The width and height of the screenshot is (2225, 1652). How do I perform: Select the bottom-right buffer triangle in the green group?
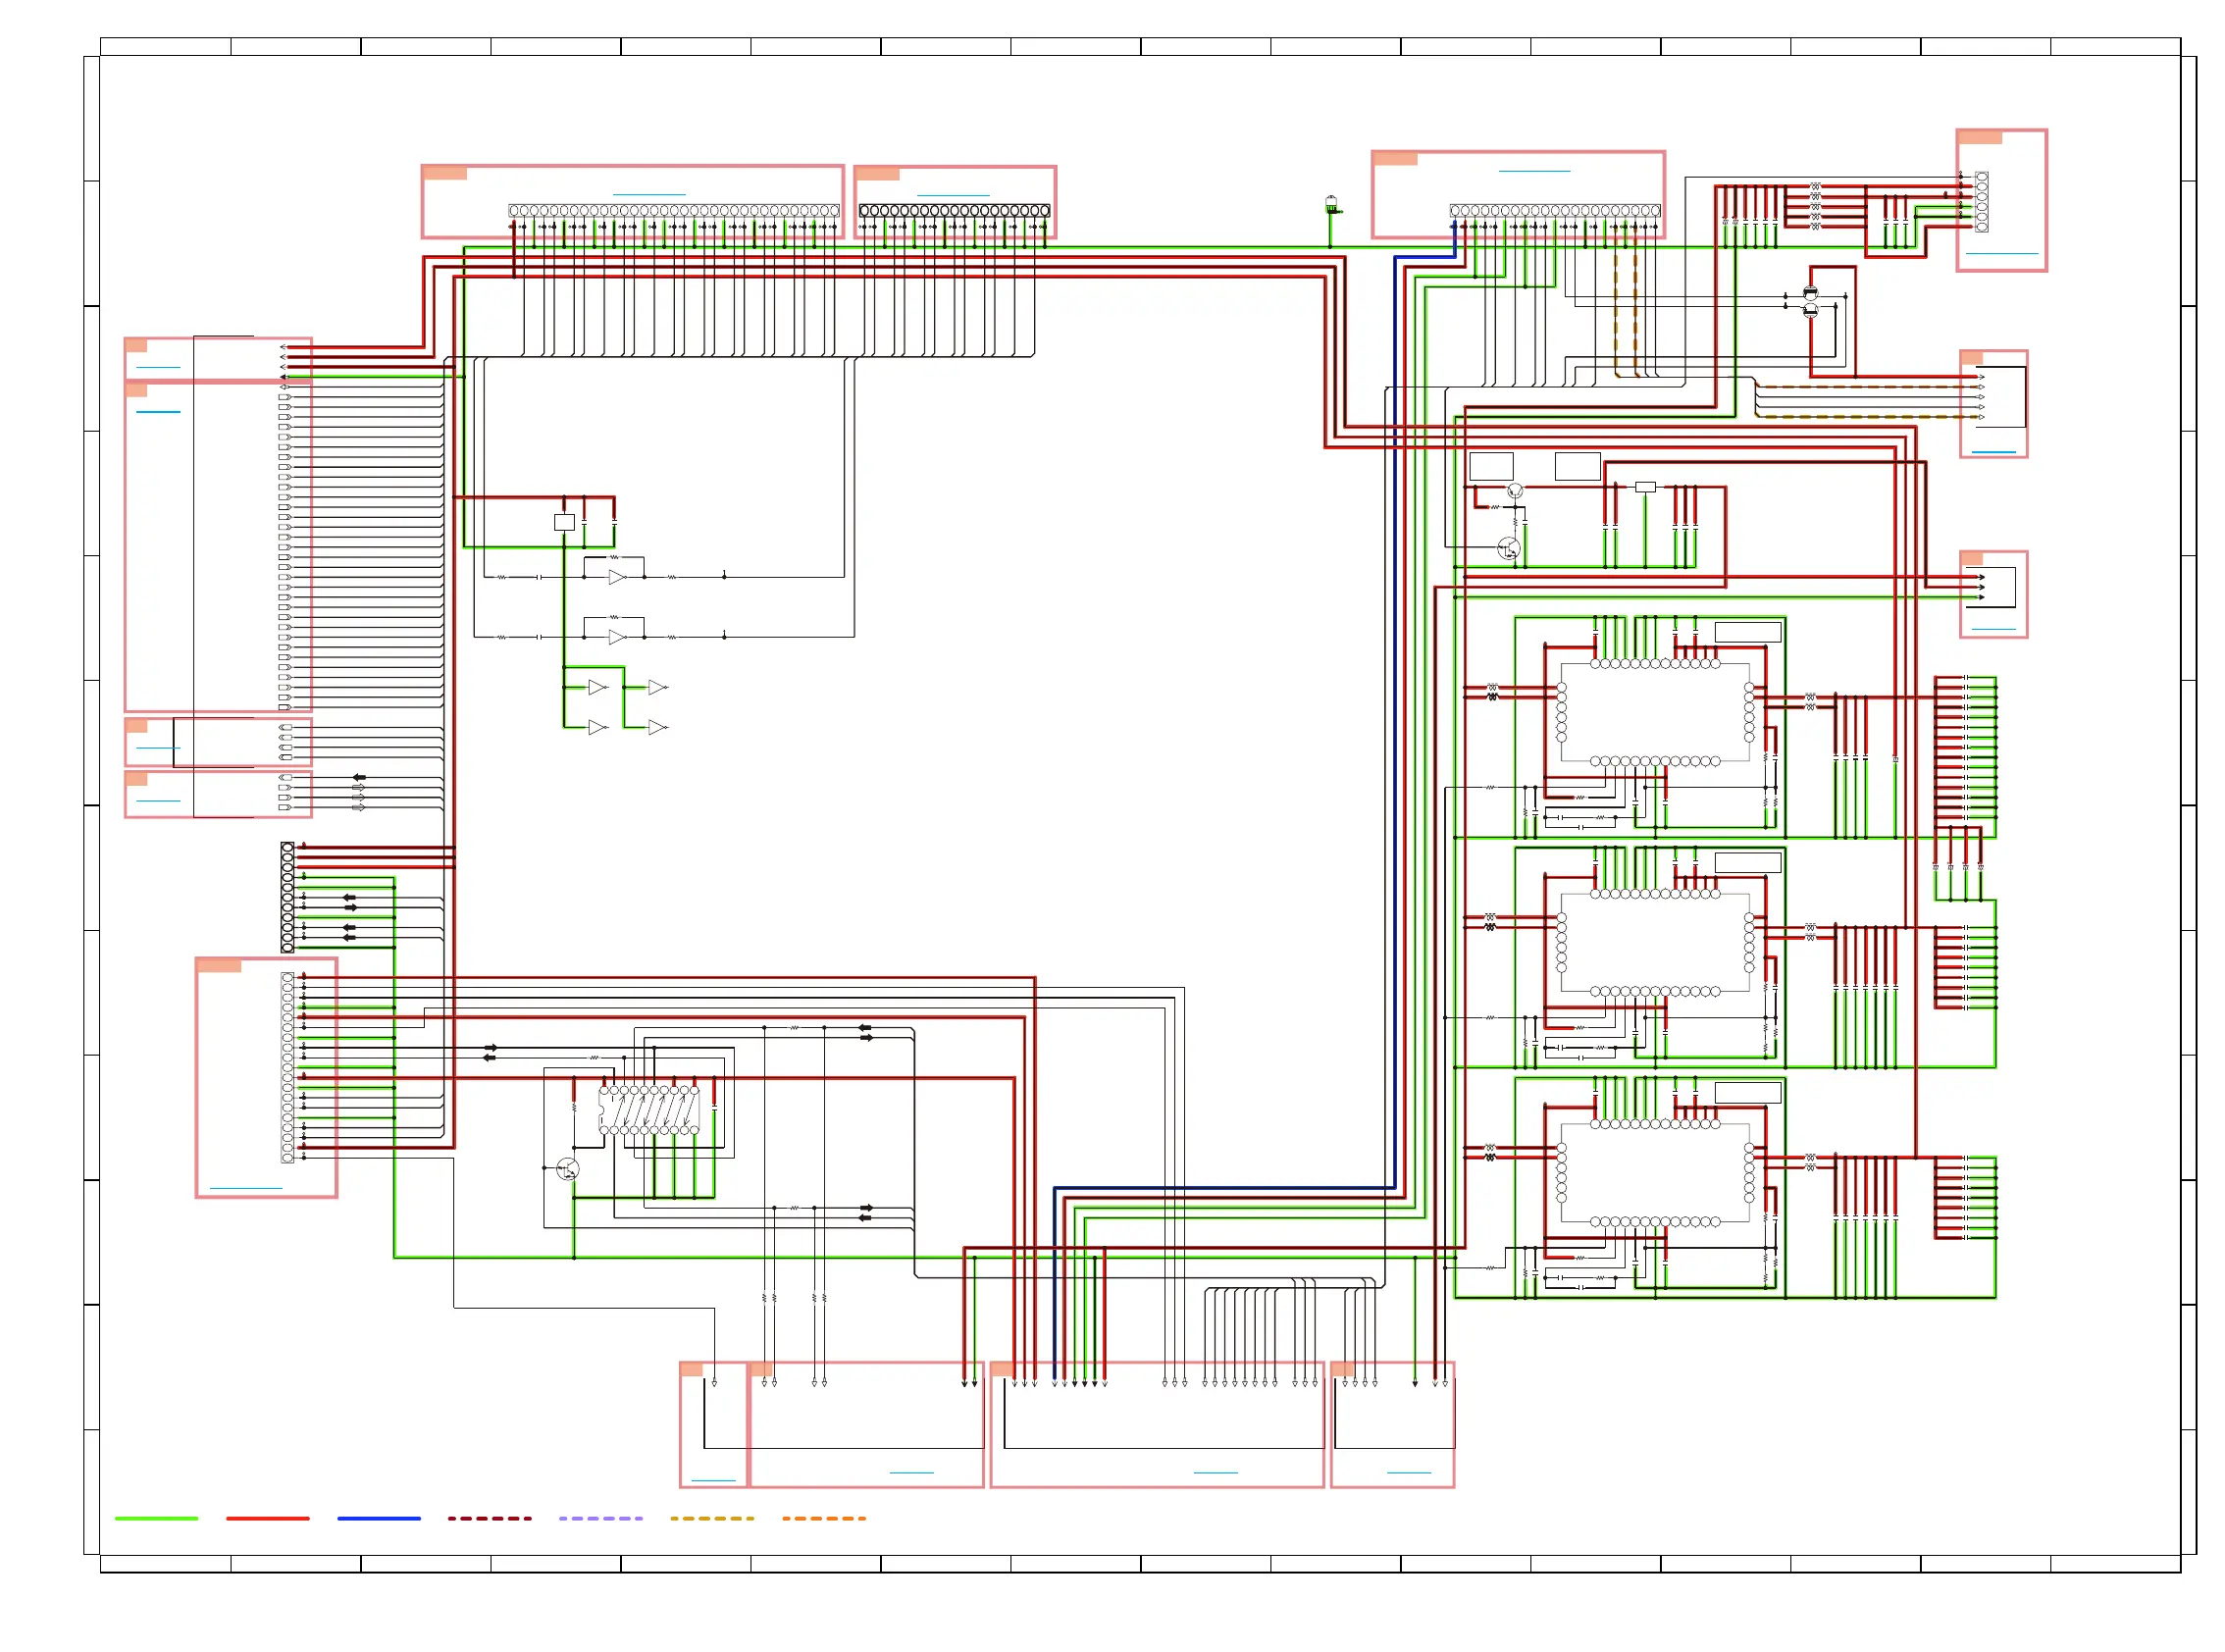(656, 727)
